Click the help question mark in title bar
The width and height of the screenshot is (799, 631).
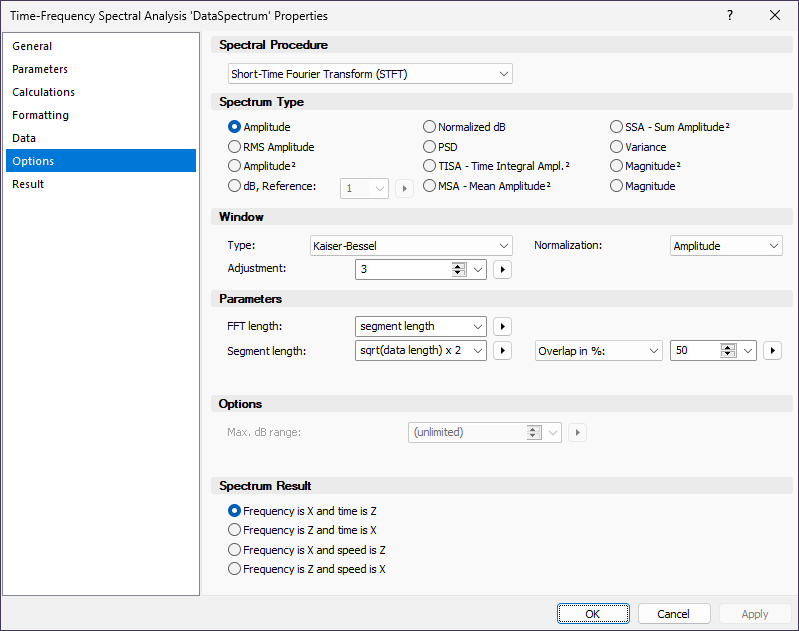click(730, 15)
